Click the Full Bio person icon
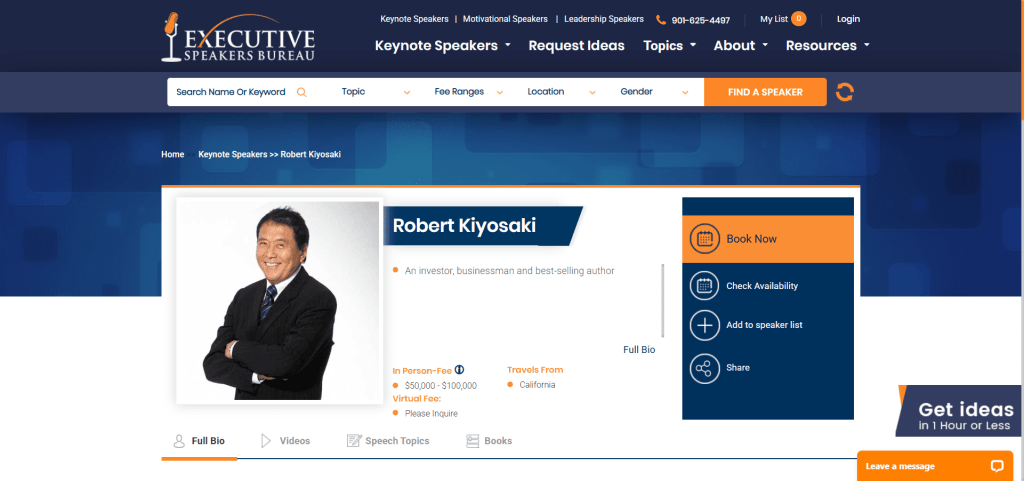 tap(179, 441)
